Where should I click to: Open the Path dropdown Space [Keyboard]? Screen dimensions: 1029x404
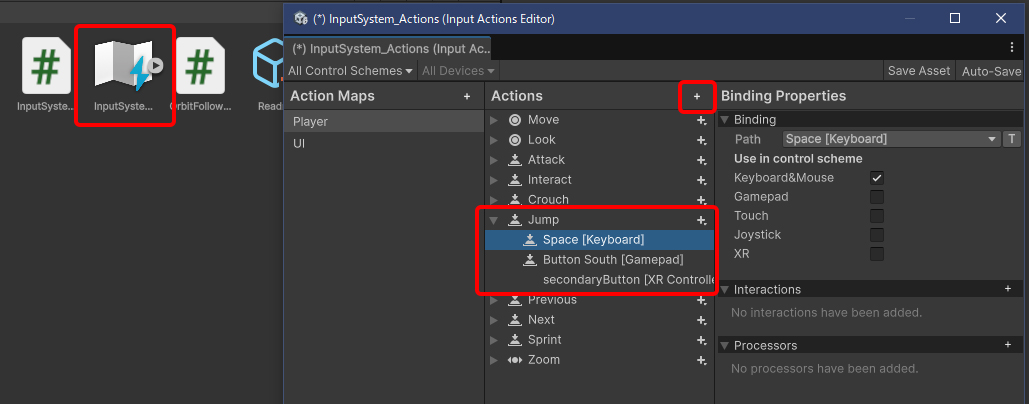point(891,139)
